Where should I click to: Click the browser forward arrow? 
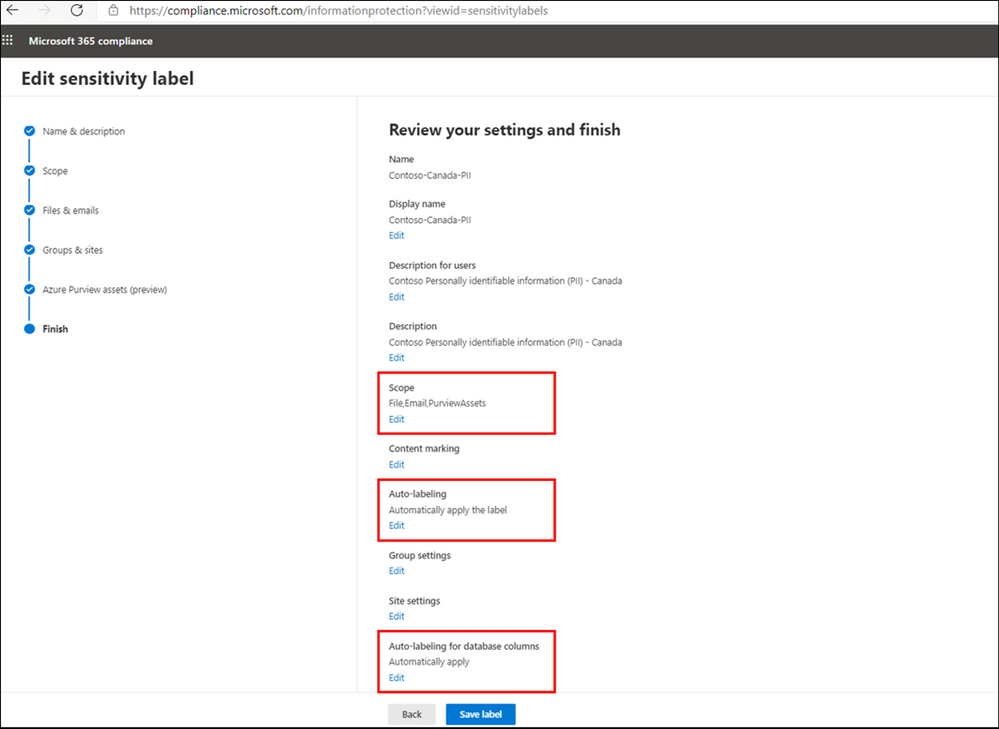(x=45, y=10)
